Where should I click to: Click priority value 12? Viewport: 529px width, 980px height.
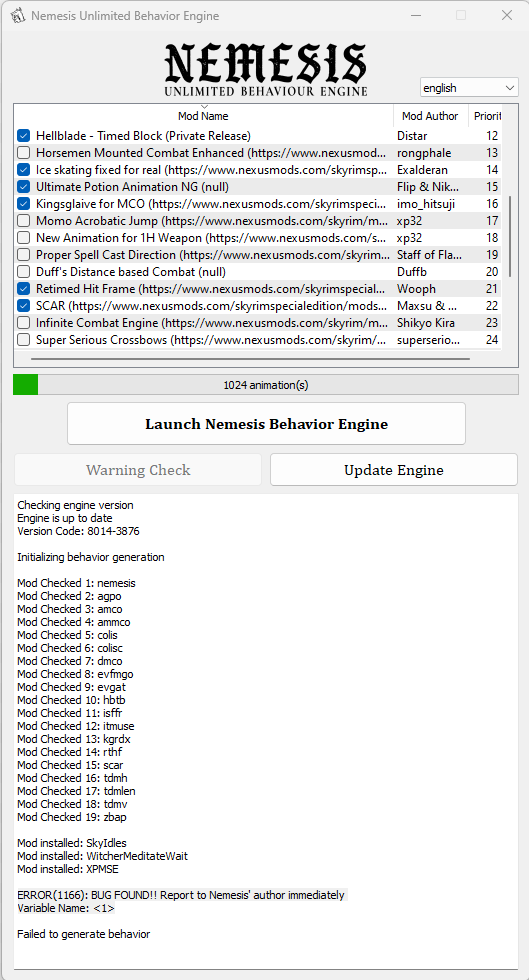pyautogui.click(x=492, y=136)
